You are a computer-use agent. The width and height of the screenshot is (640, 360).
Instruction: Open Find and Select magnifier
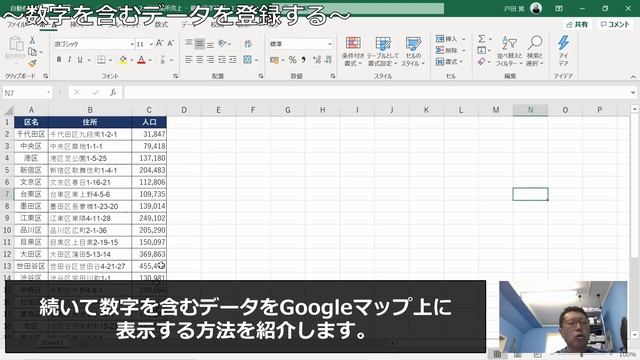pos(535,51)
